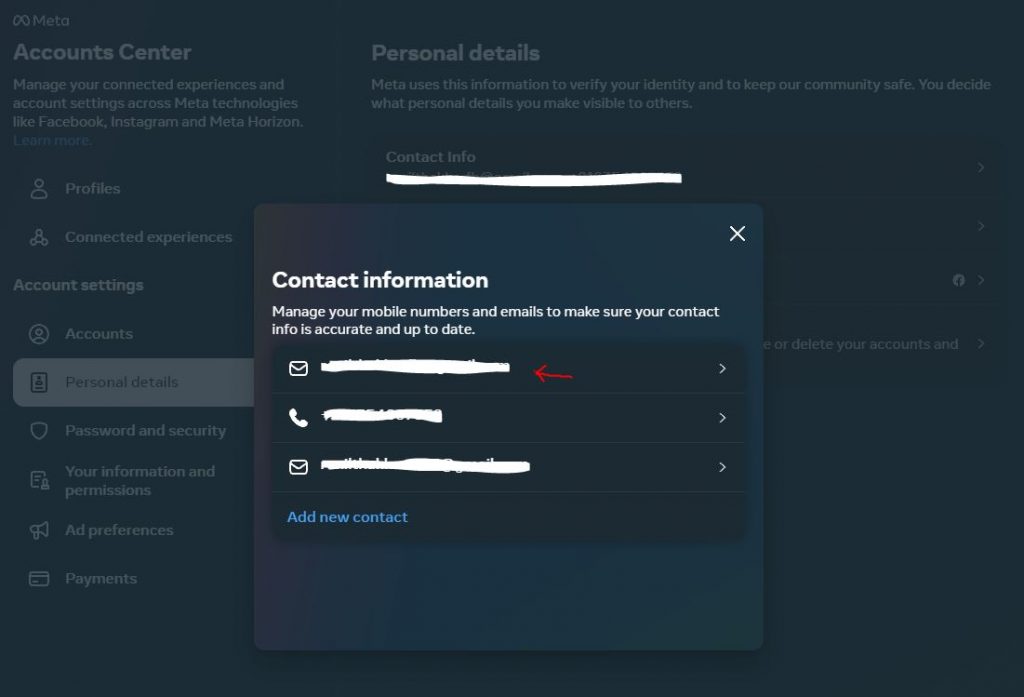1024x697 pixels.
Task: Close the Contact information dialog
Action: [x=737, y=233]
